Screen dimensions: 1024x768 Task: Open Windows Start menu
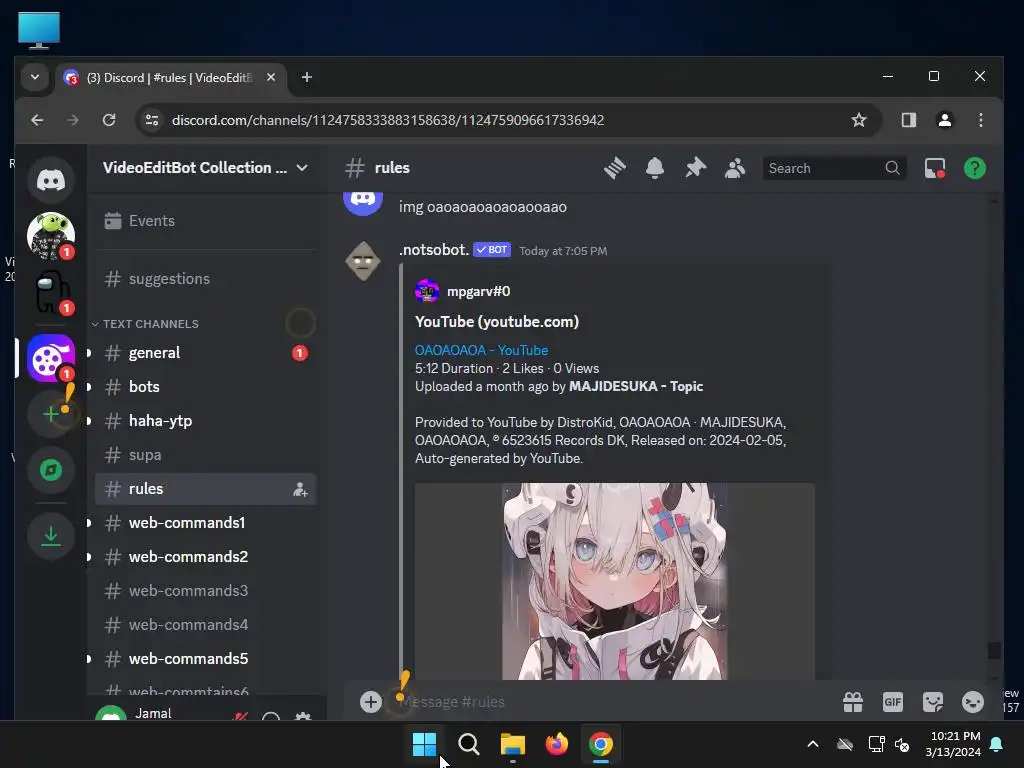424,744
